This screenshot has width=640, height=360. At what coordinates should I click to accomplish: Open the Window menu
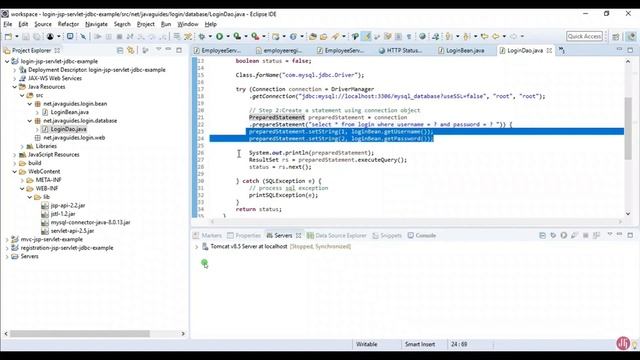(188, 24)
